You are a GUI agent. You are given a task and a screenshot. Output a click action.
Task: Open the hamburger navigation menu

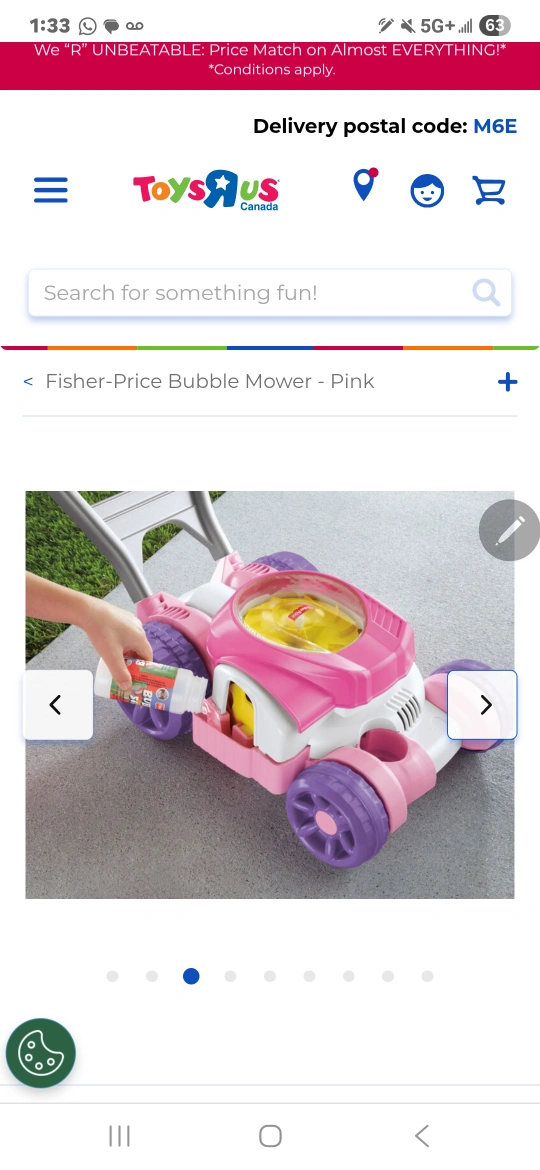51,190
